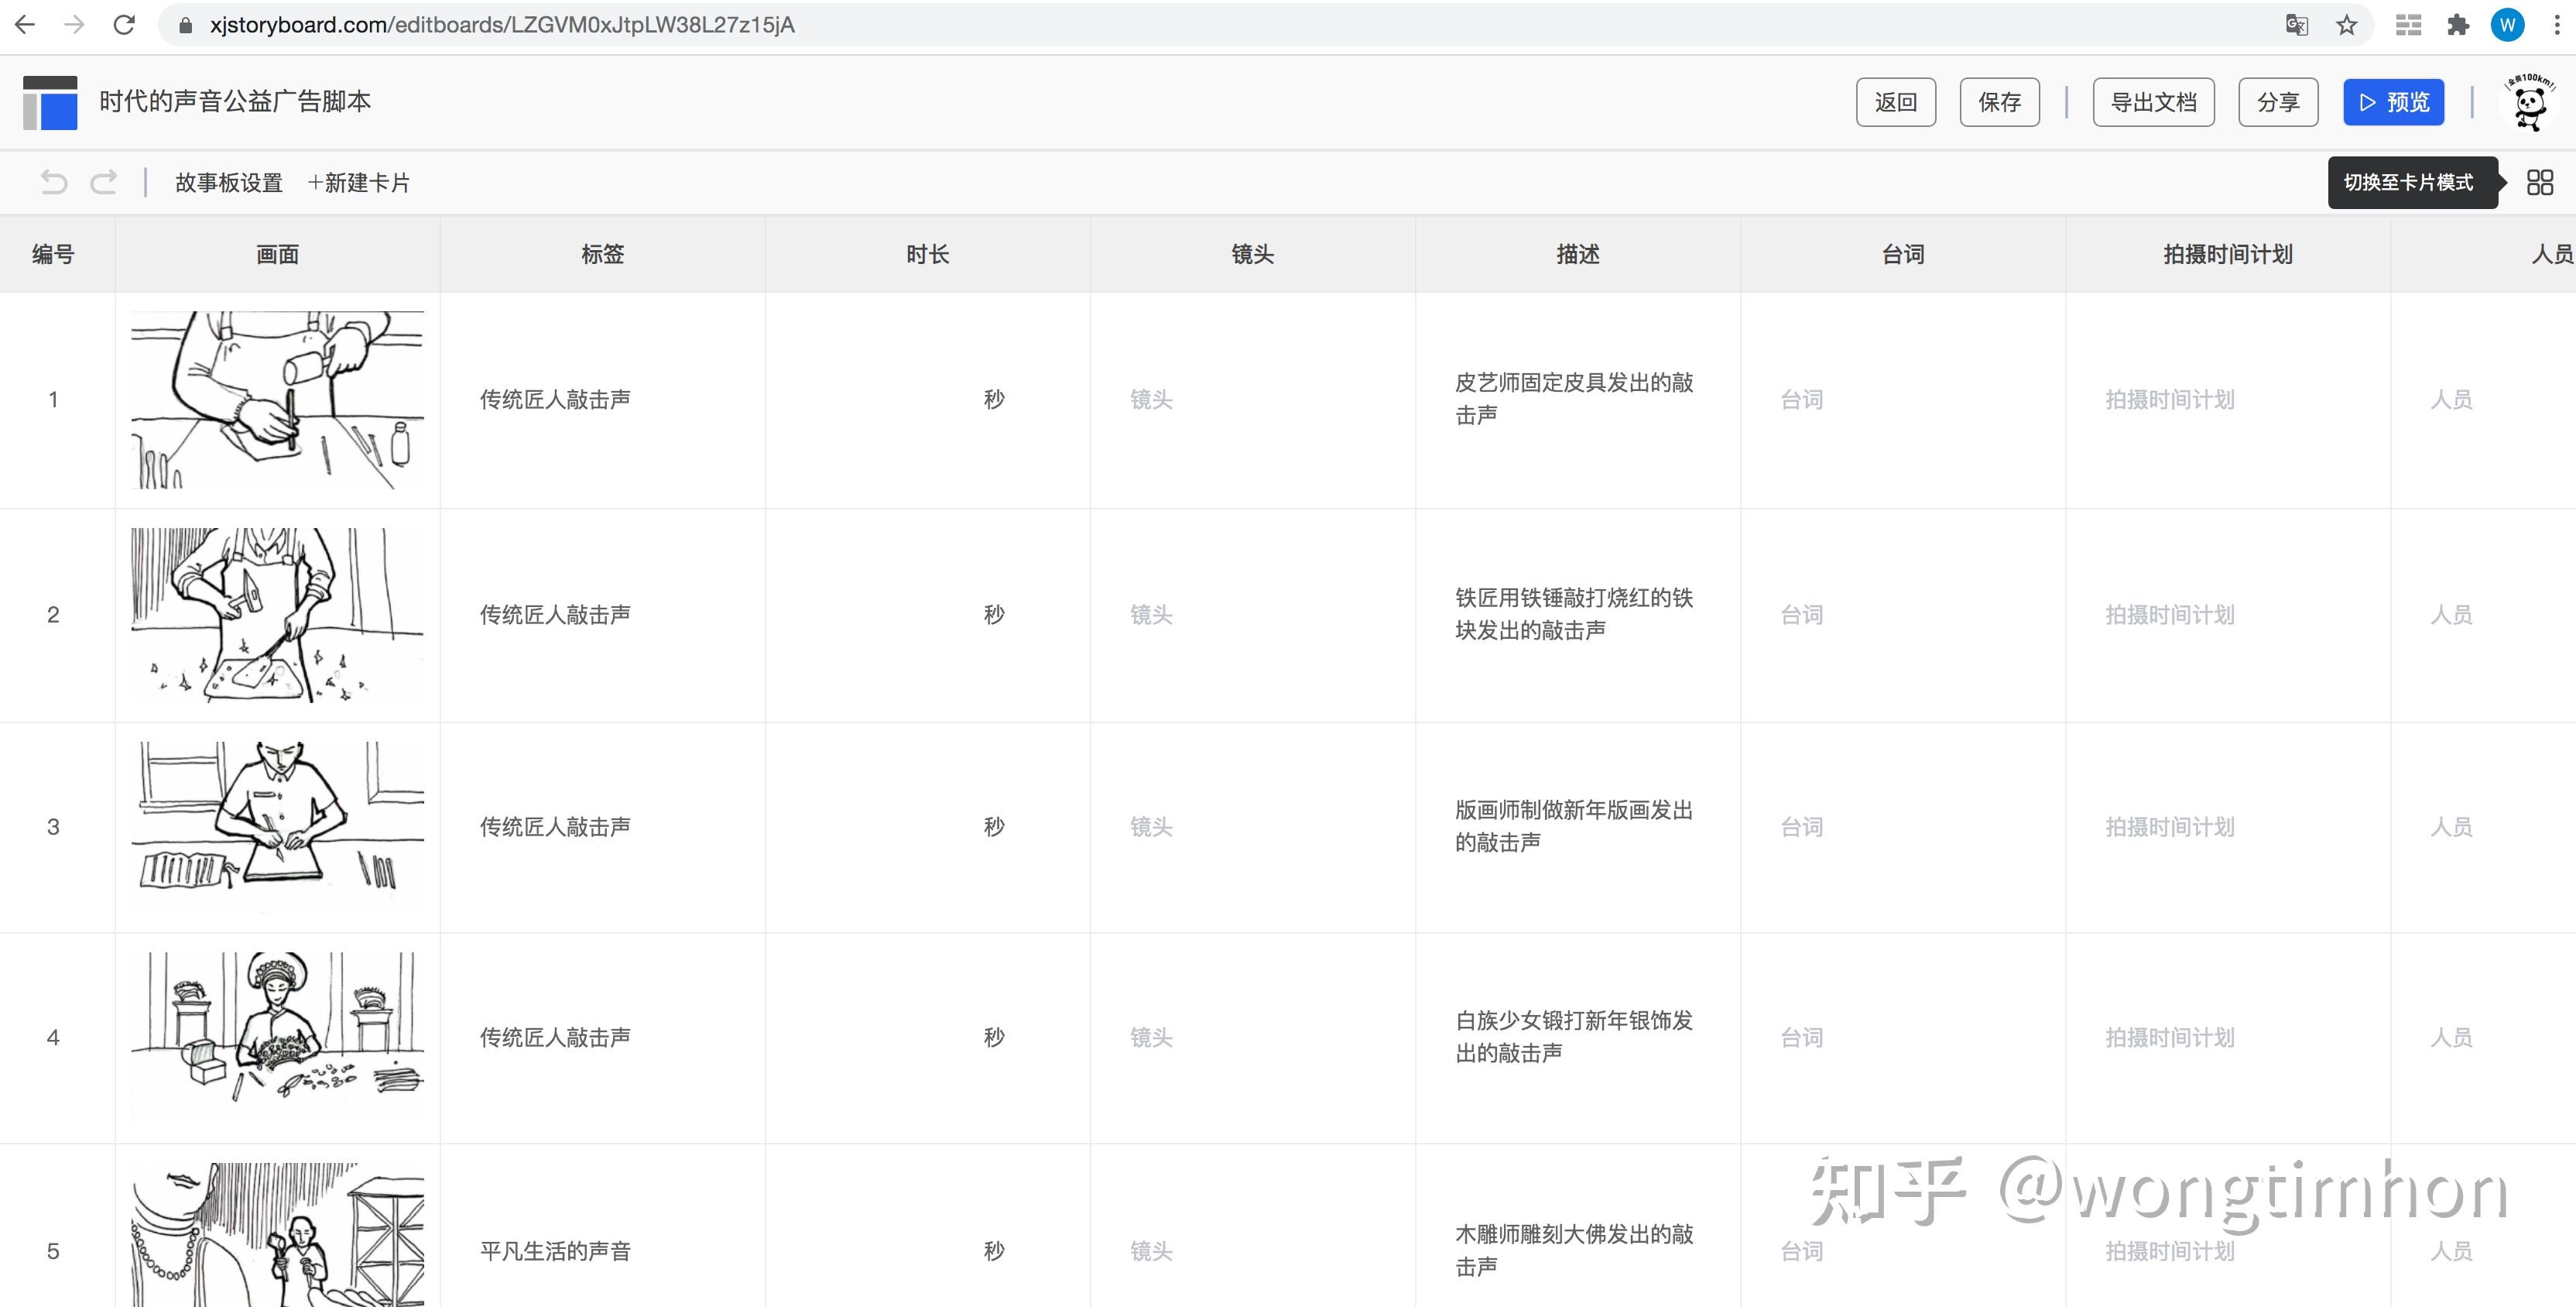This screenshot has width=2576, height=1307.
Task: Switch to card mode grid icon
Action: tap(2539, 182)
